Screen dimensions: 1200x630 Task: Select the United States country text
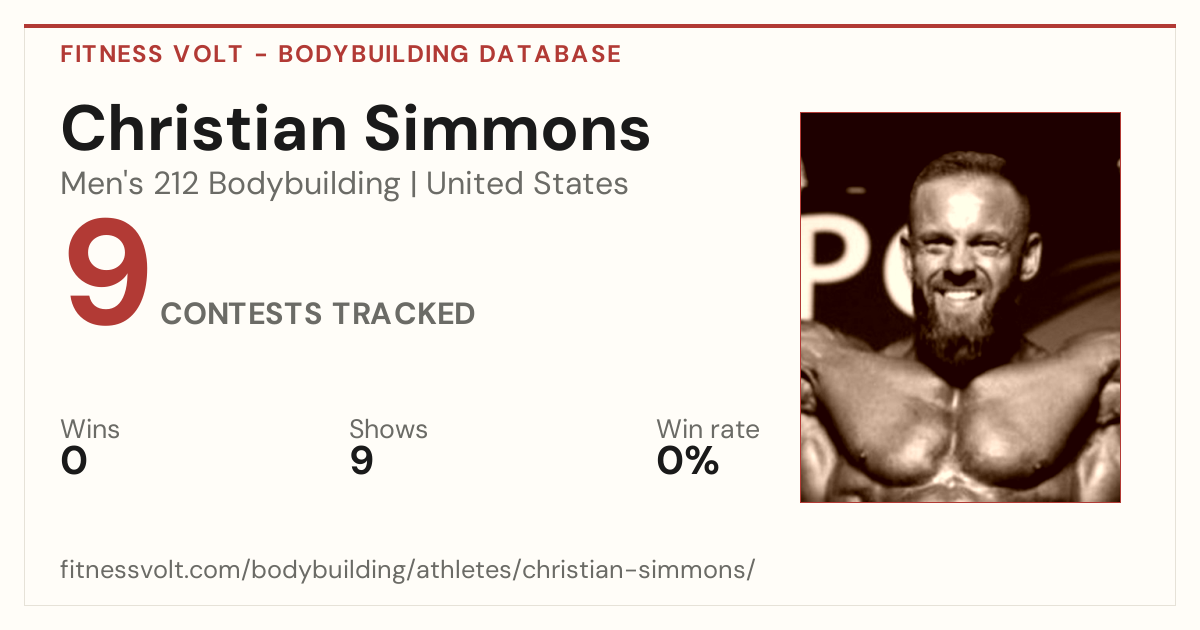(527, 184)
